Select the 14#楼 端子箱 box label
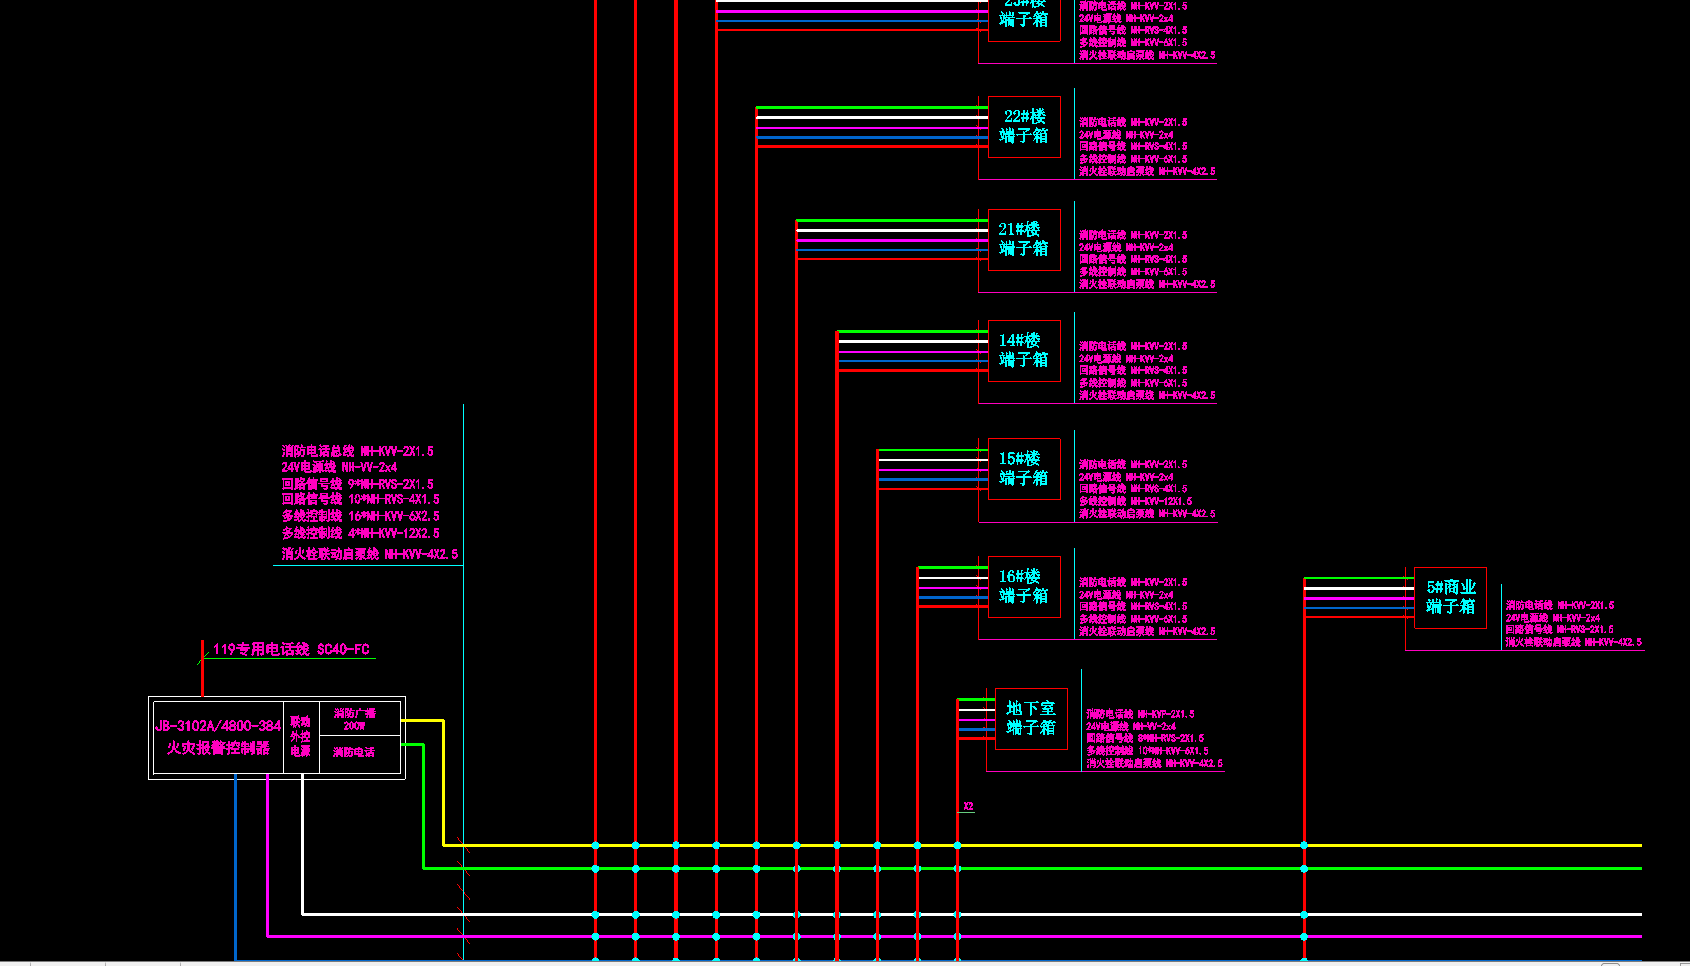The image size is (1690, 966). (1024, 350)
